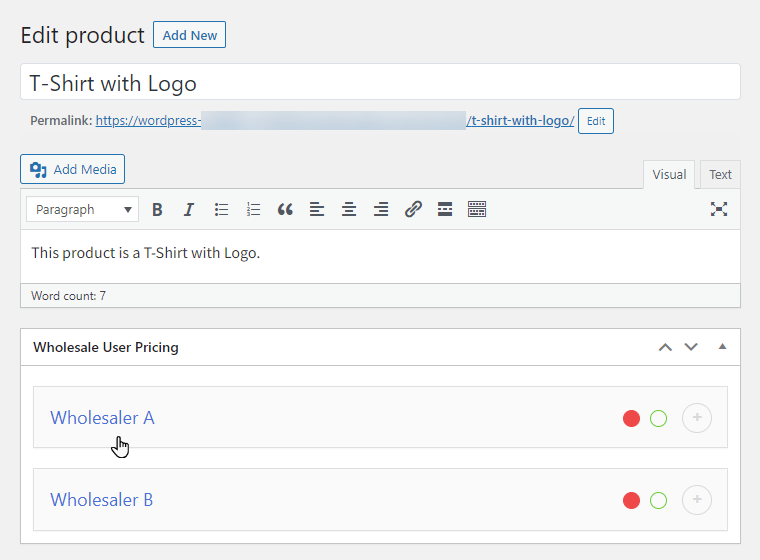This screenshot has width=760, height=560.
Task: Move Wholesale User Pricing panel down
Action: (690, 347)
